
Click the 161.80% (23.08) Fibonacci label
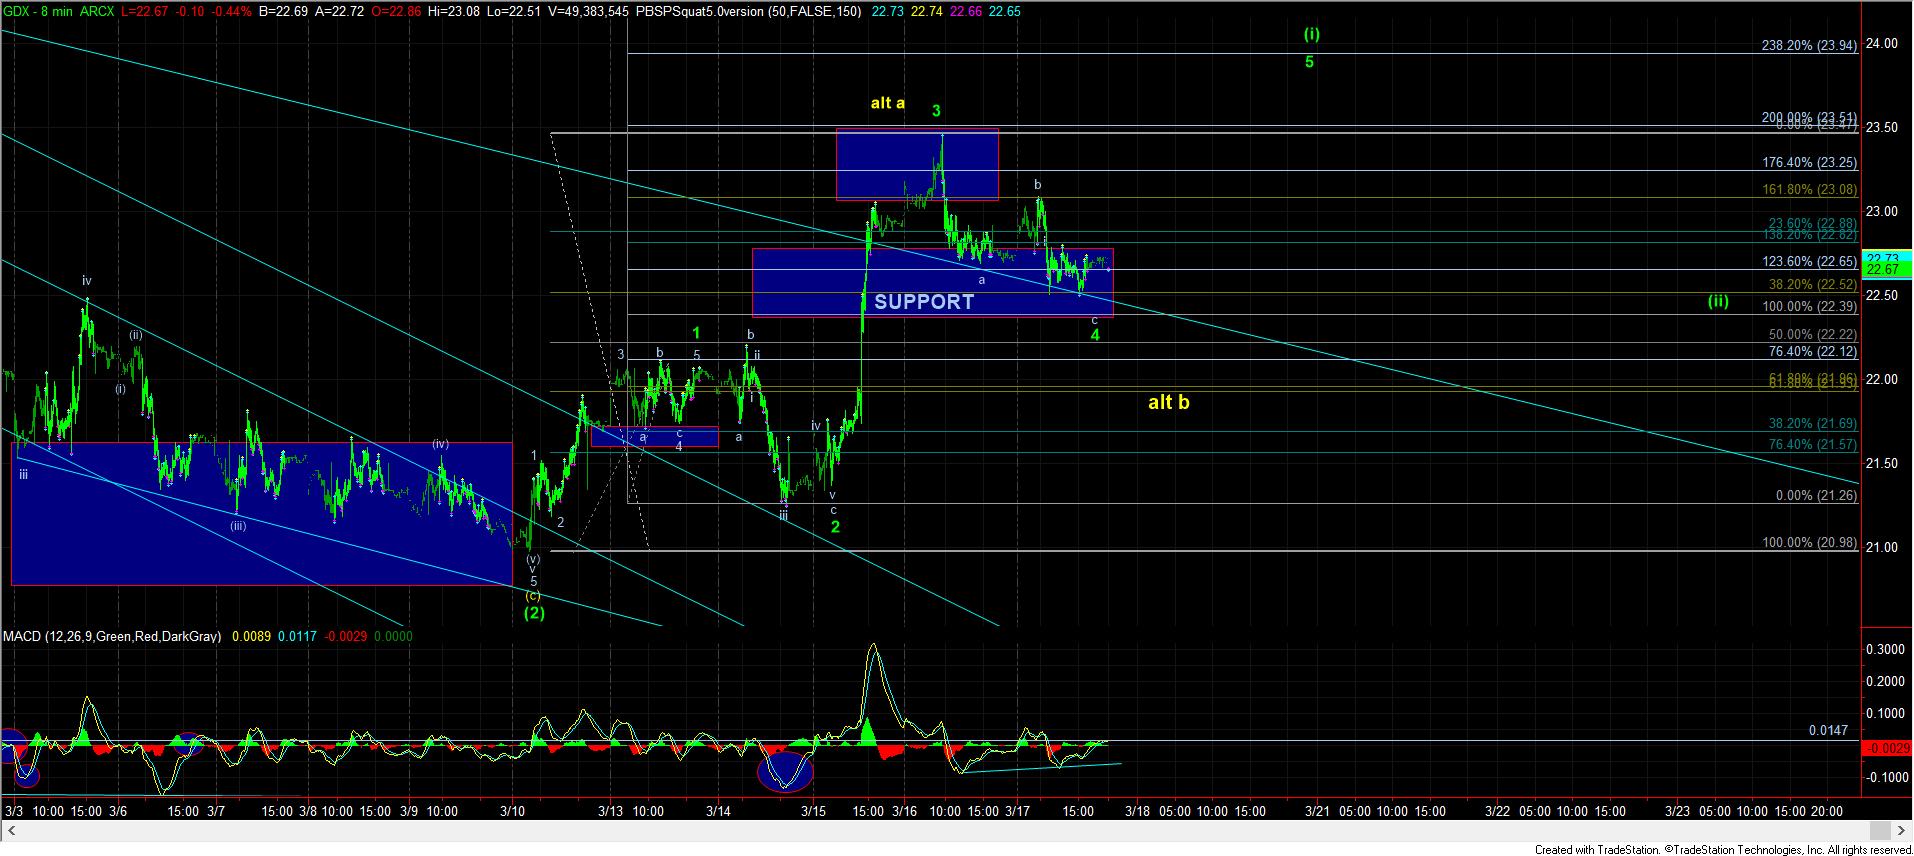[1809, 188]
